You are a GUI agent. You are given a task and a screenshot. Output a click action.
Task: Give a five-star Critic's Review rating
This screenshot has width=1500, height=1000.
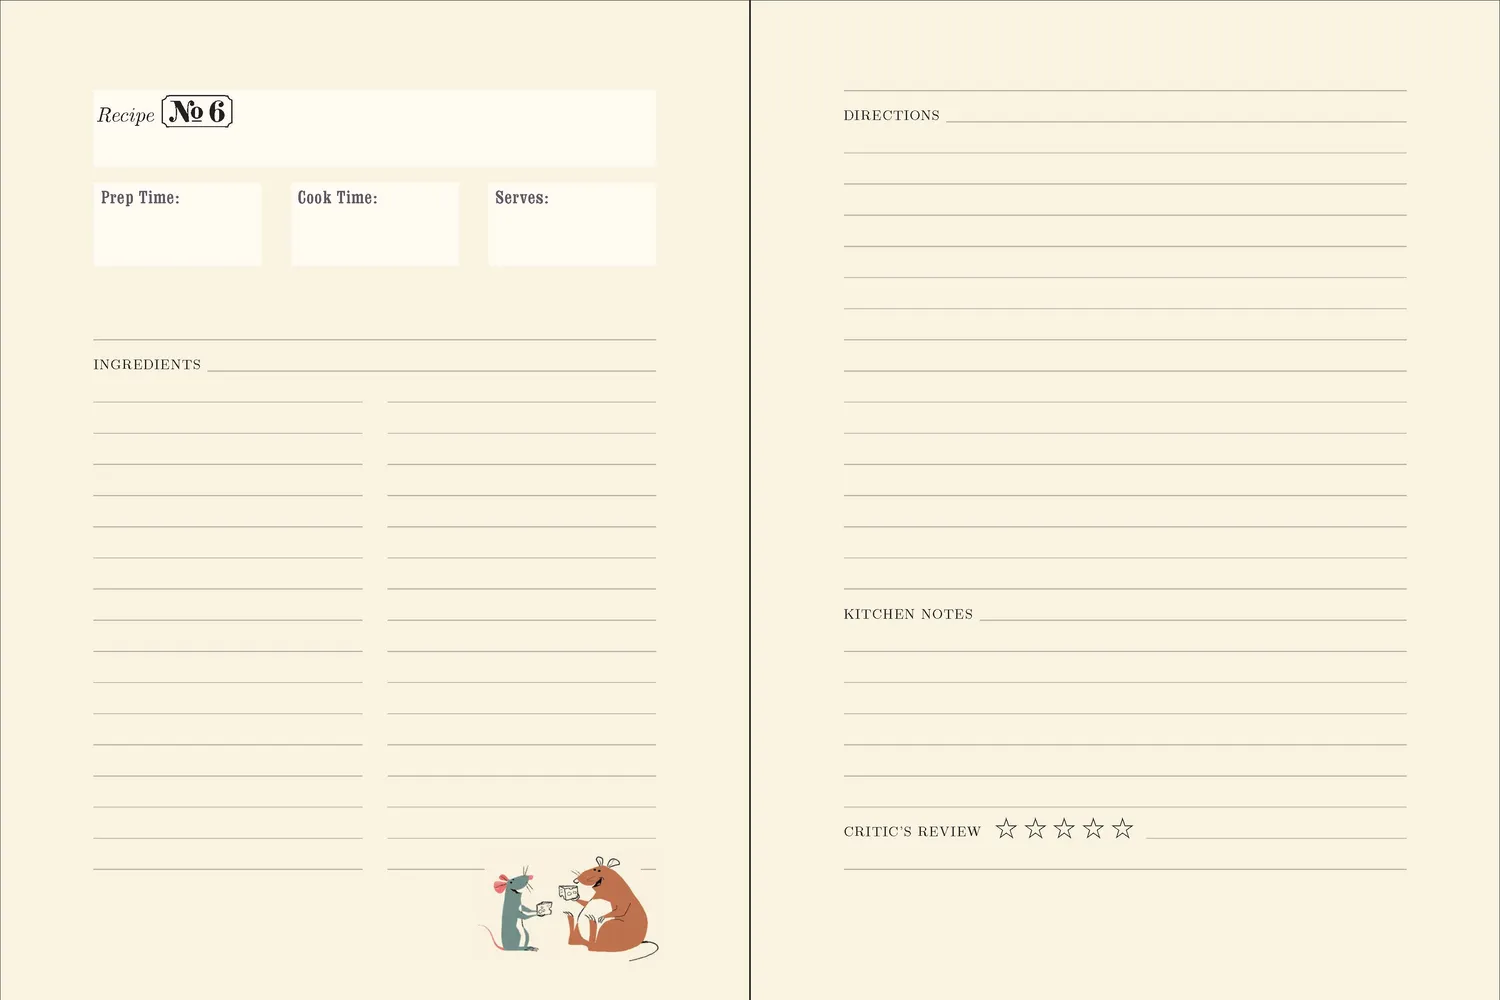1122,828
